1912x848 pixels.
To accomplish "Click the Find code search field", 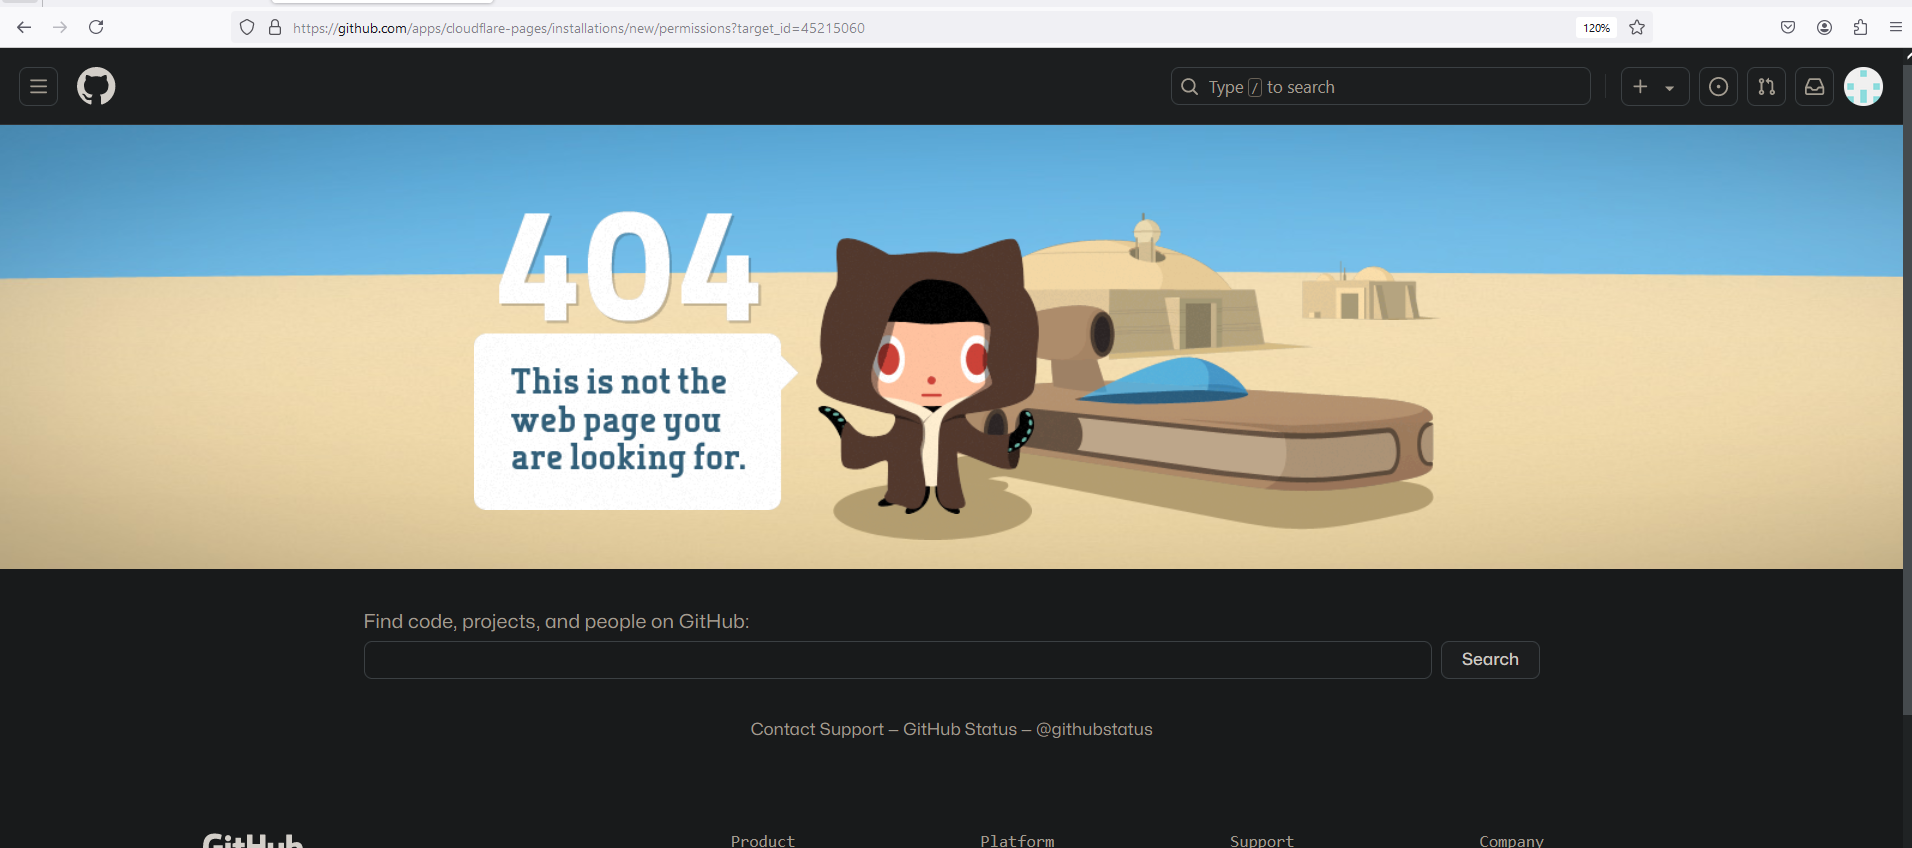I will [x=897, y=660].
